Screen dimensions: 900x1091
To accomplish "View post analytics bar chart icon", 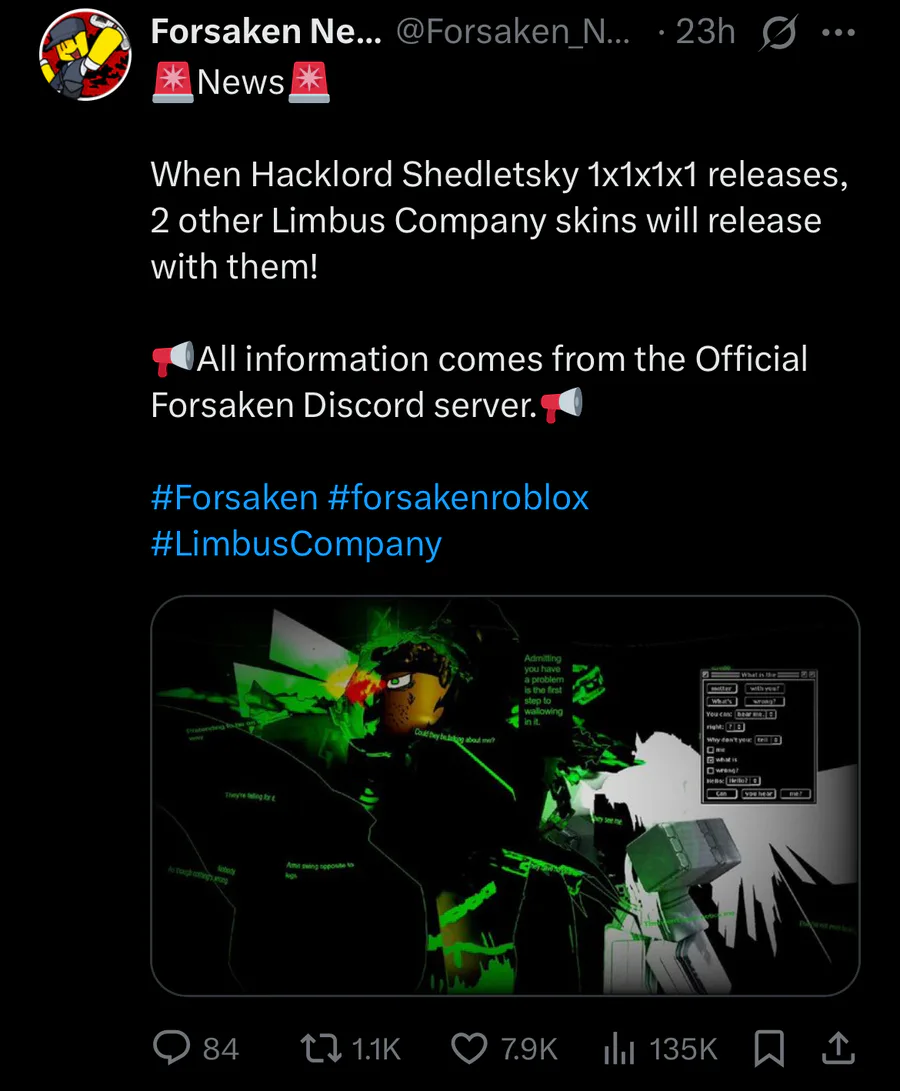I will 619,1048.
